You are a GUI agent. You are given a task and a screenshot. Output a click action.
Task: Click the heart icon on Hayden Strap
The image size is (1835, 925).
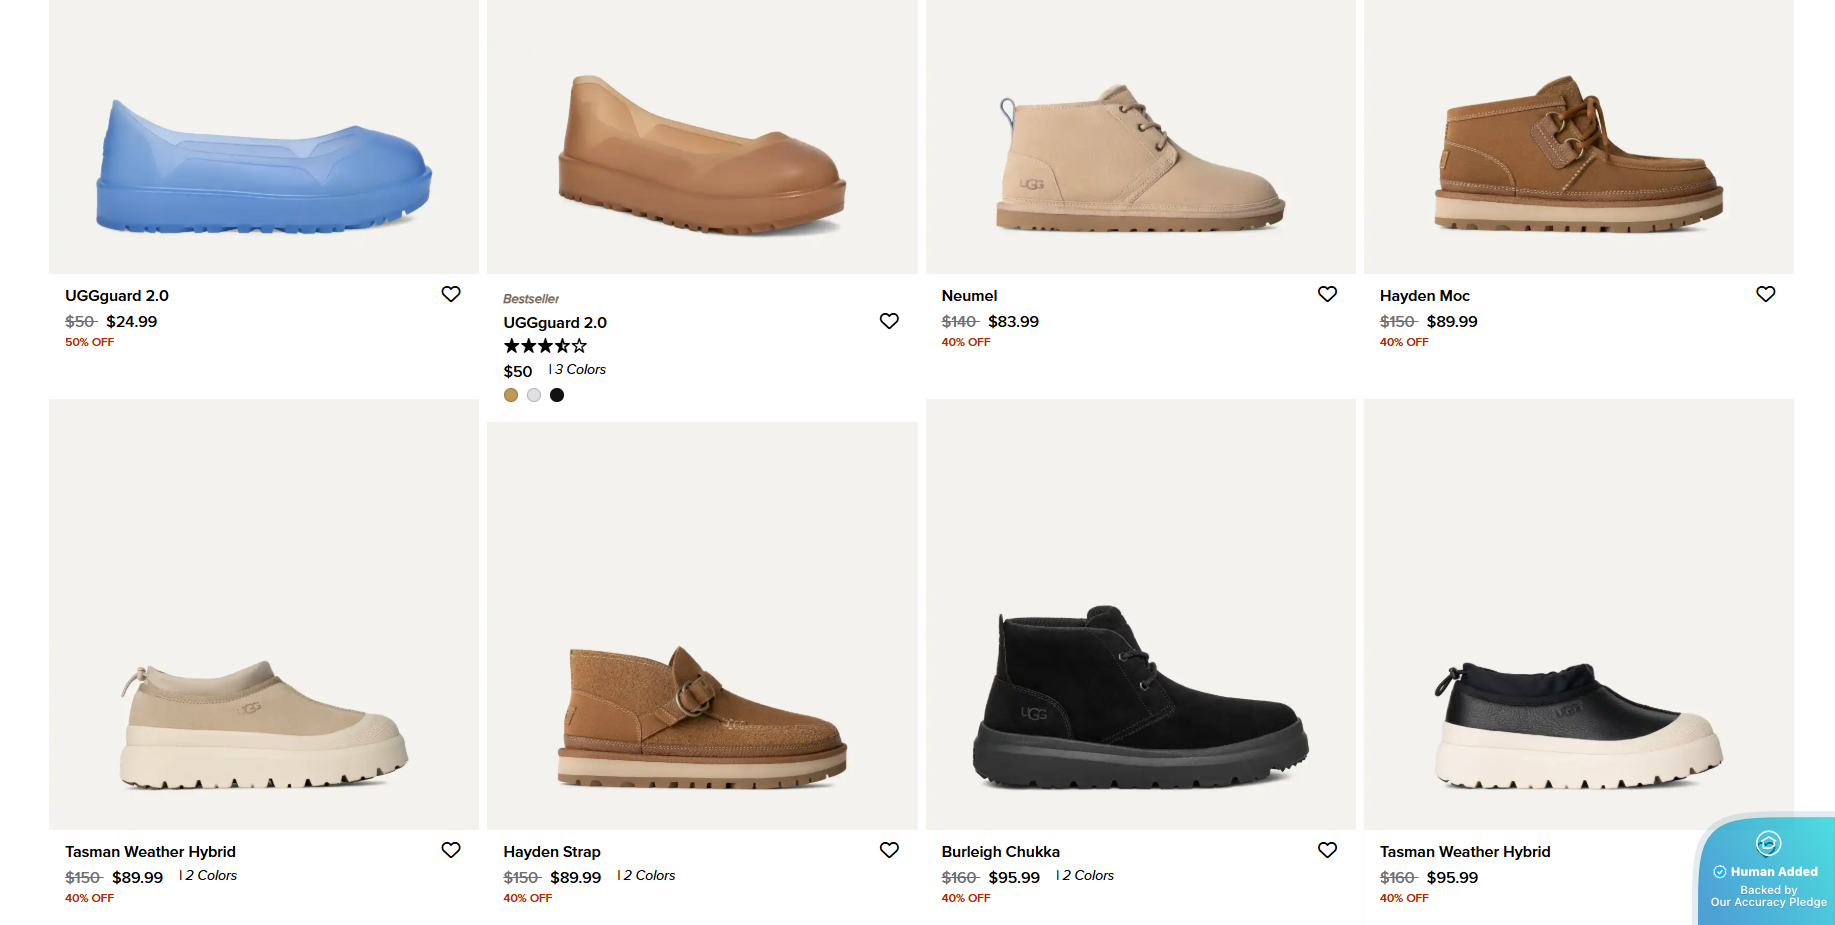(x=889, y=850)
